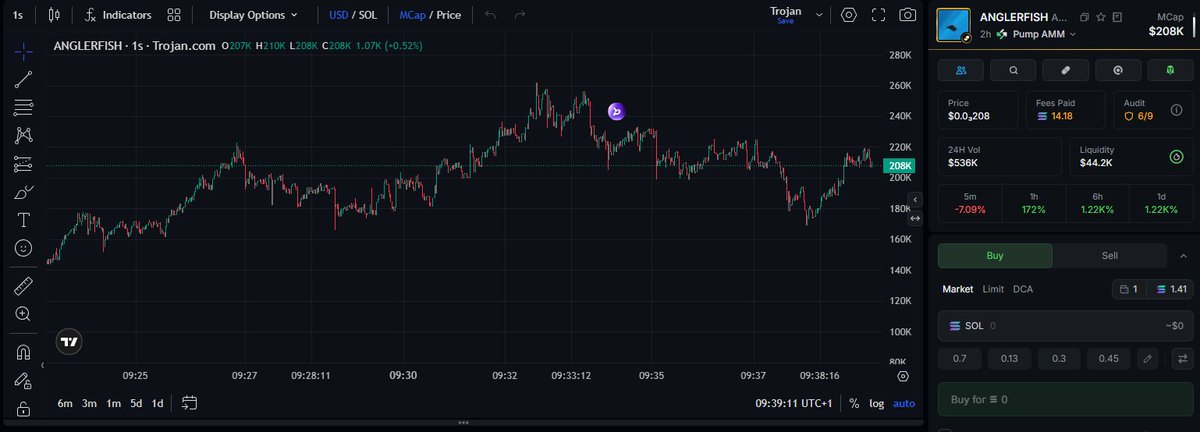Open the search magnifier button in token panel
Viewport: 1200px width, 432px height.
pos(1014,70)
